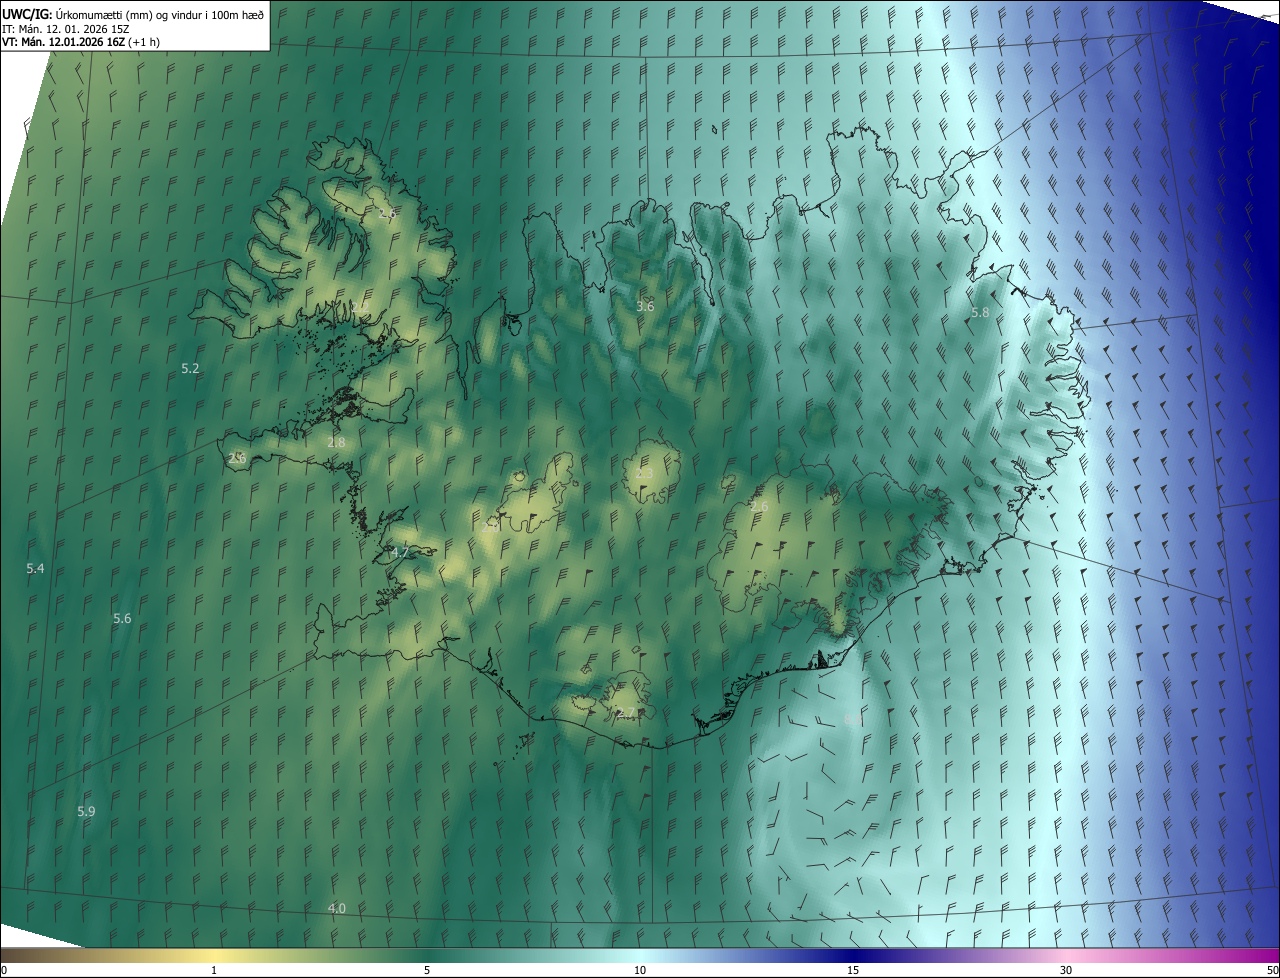Viewport: 1280px width, 978px height.
Task: Click the '15' label on the color scale
Action: pos(853,971)
